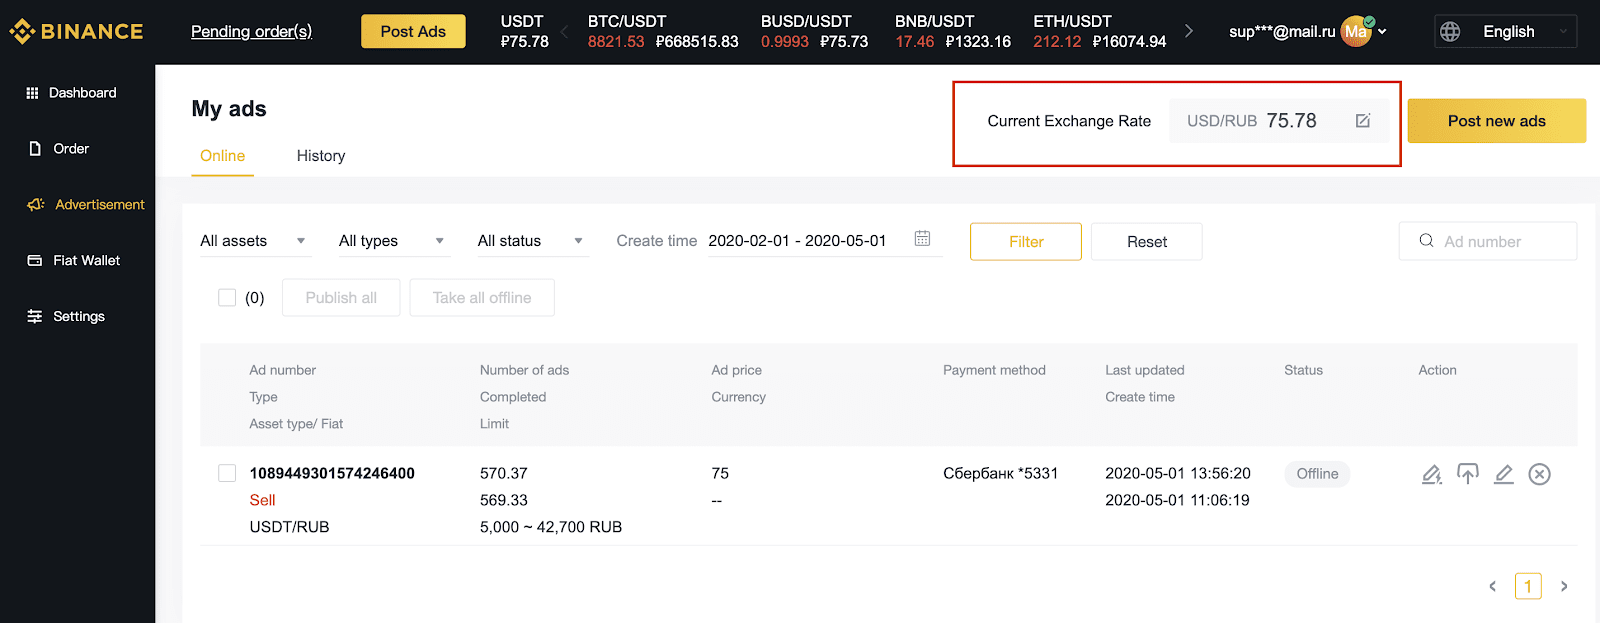
Task: Click the close ad circle-X icon
Action: [x=1539, y=474]
